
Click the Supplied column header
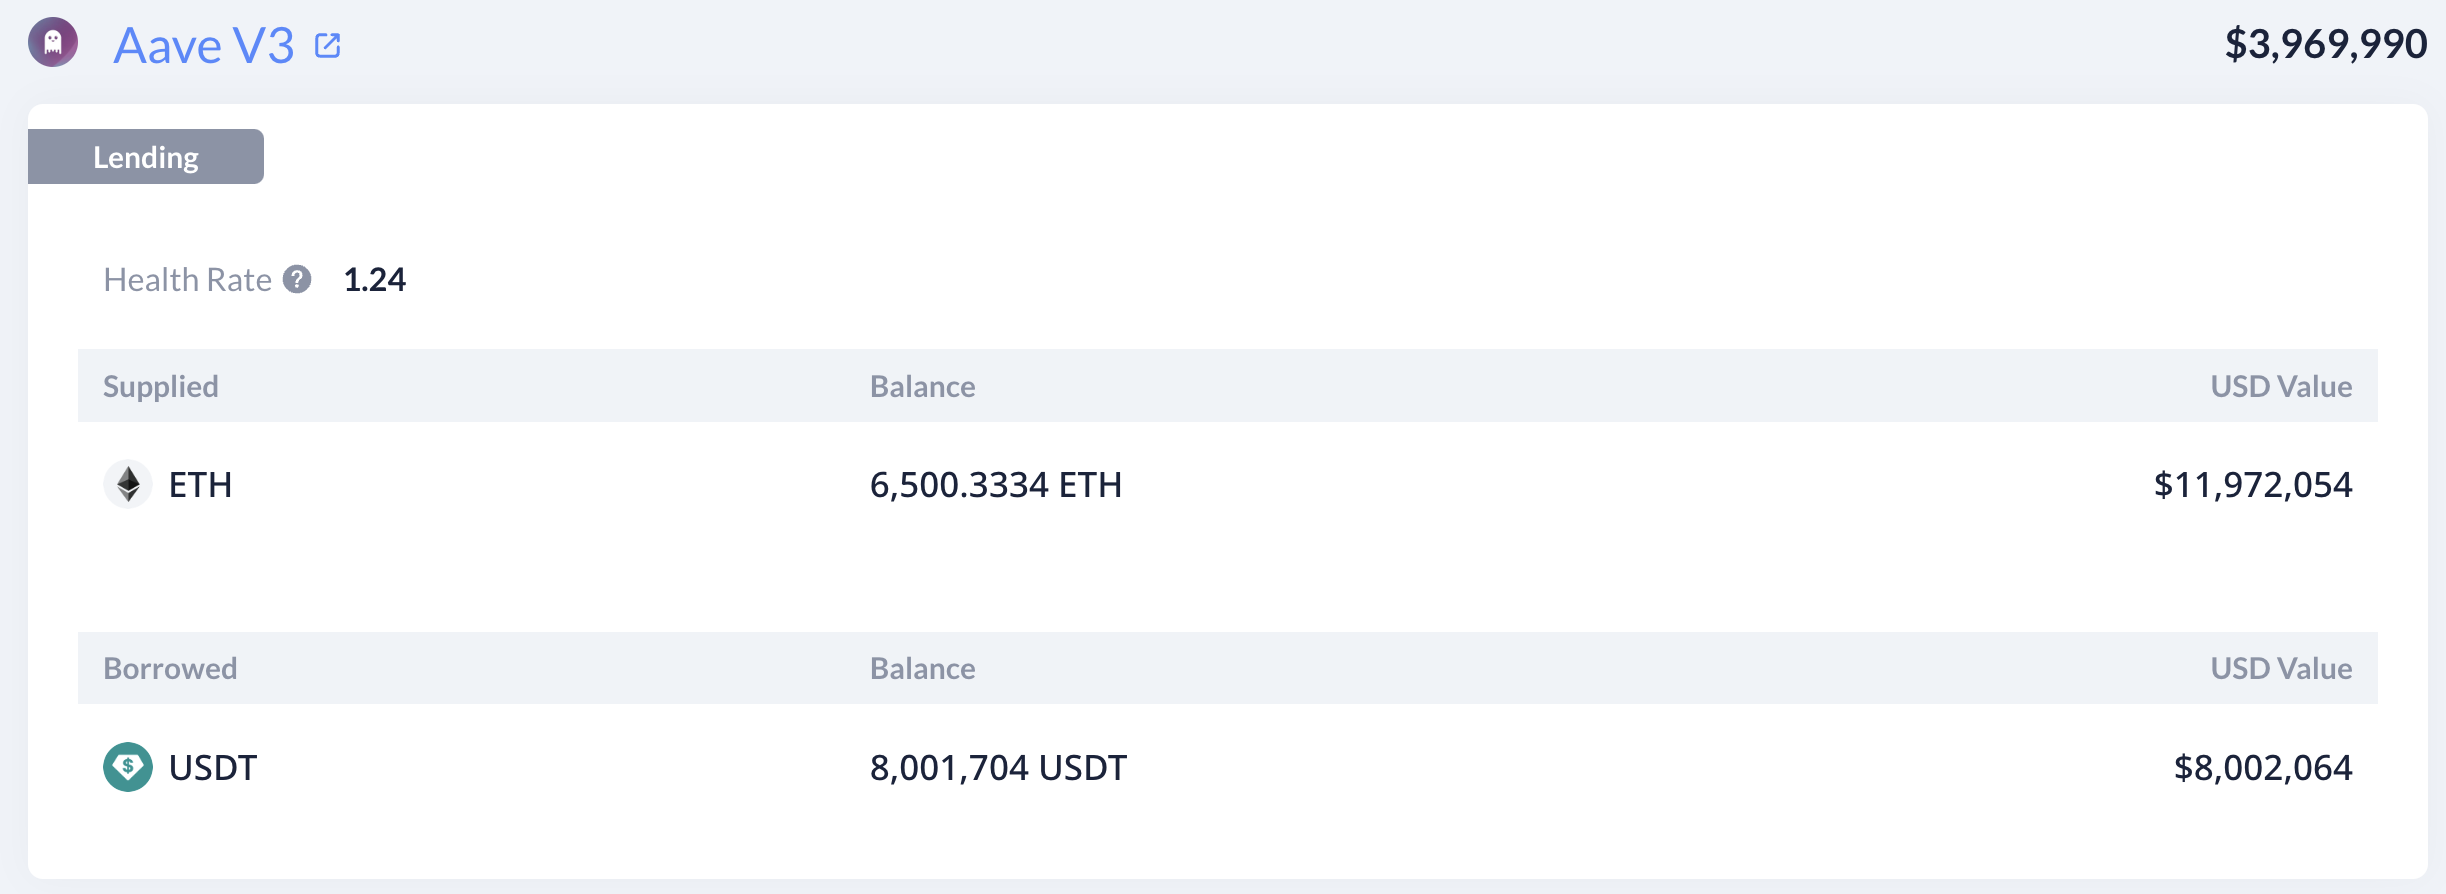click(161, 386)
